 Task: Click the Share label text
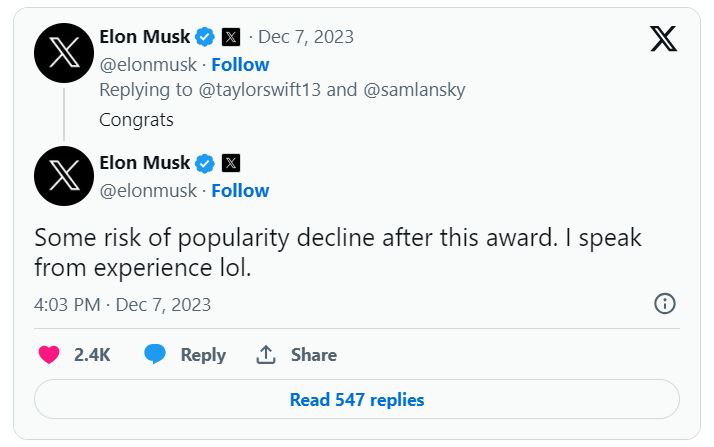tap(314, 355)
